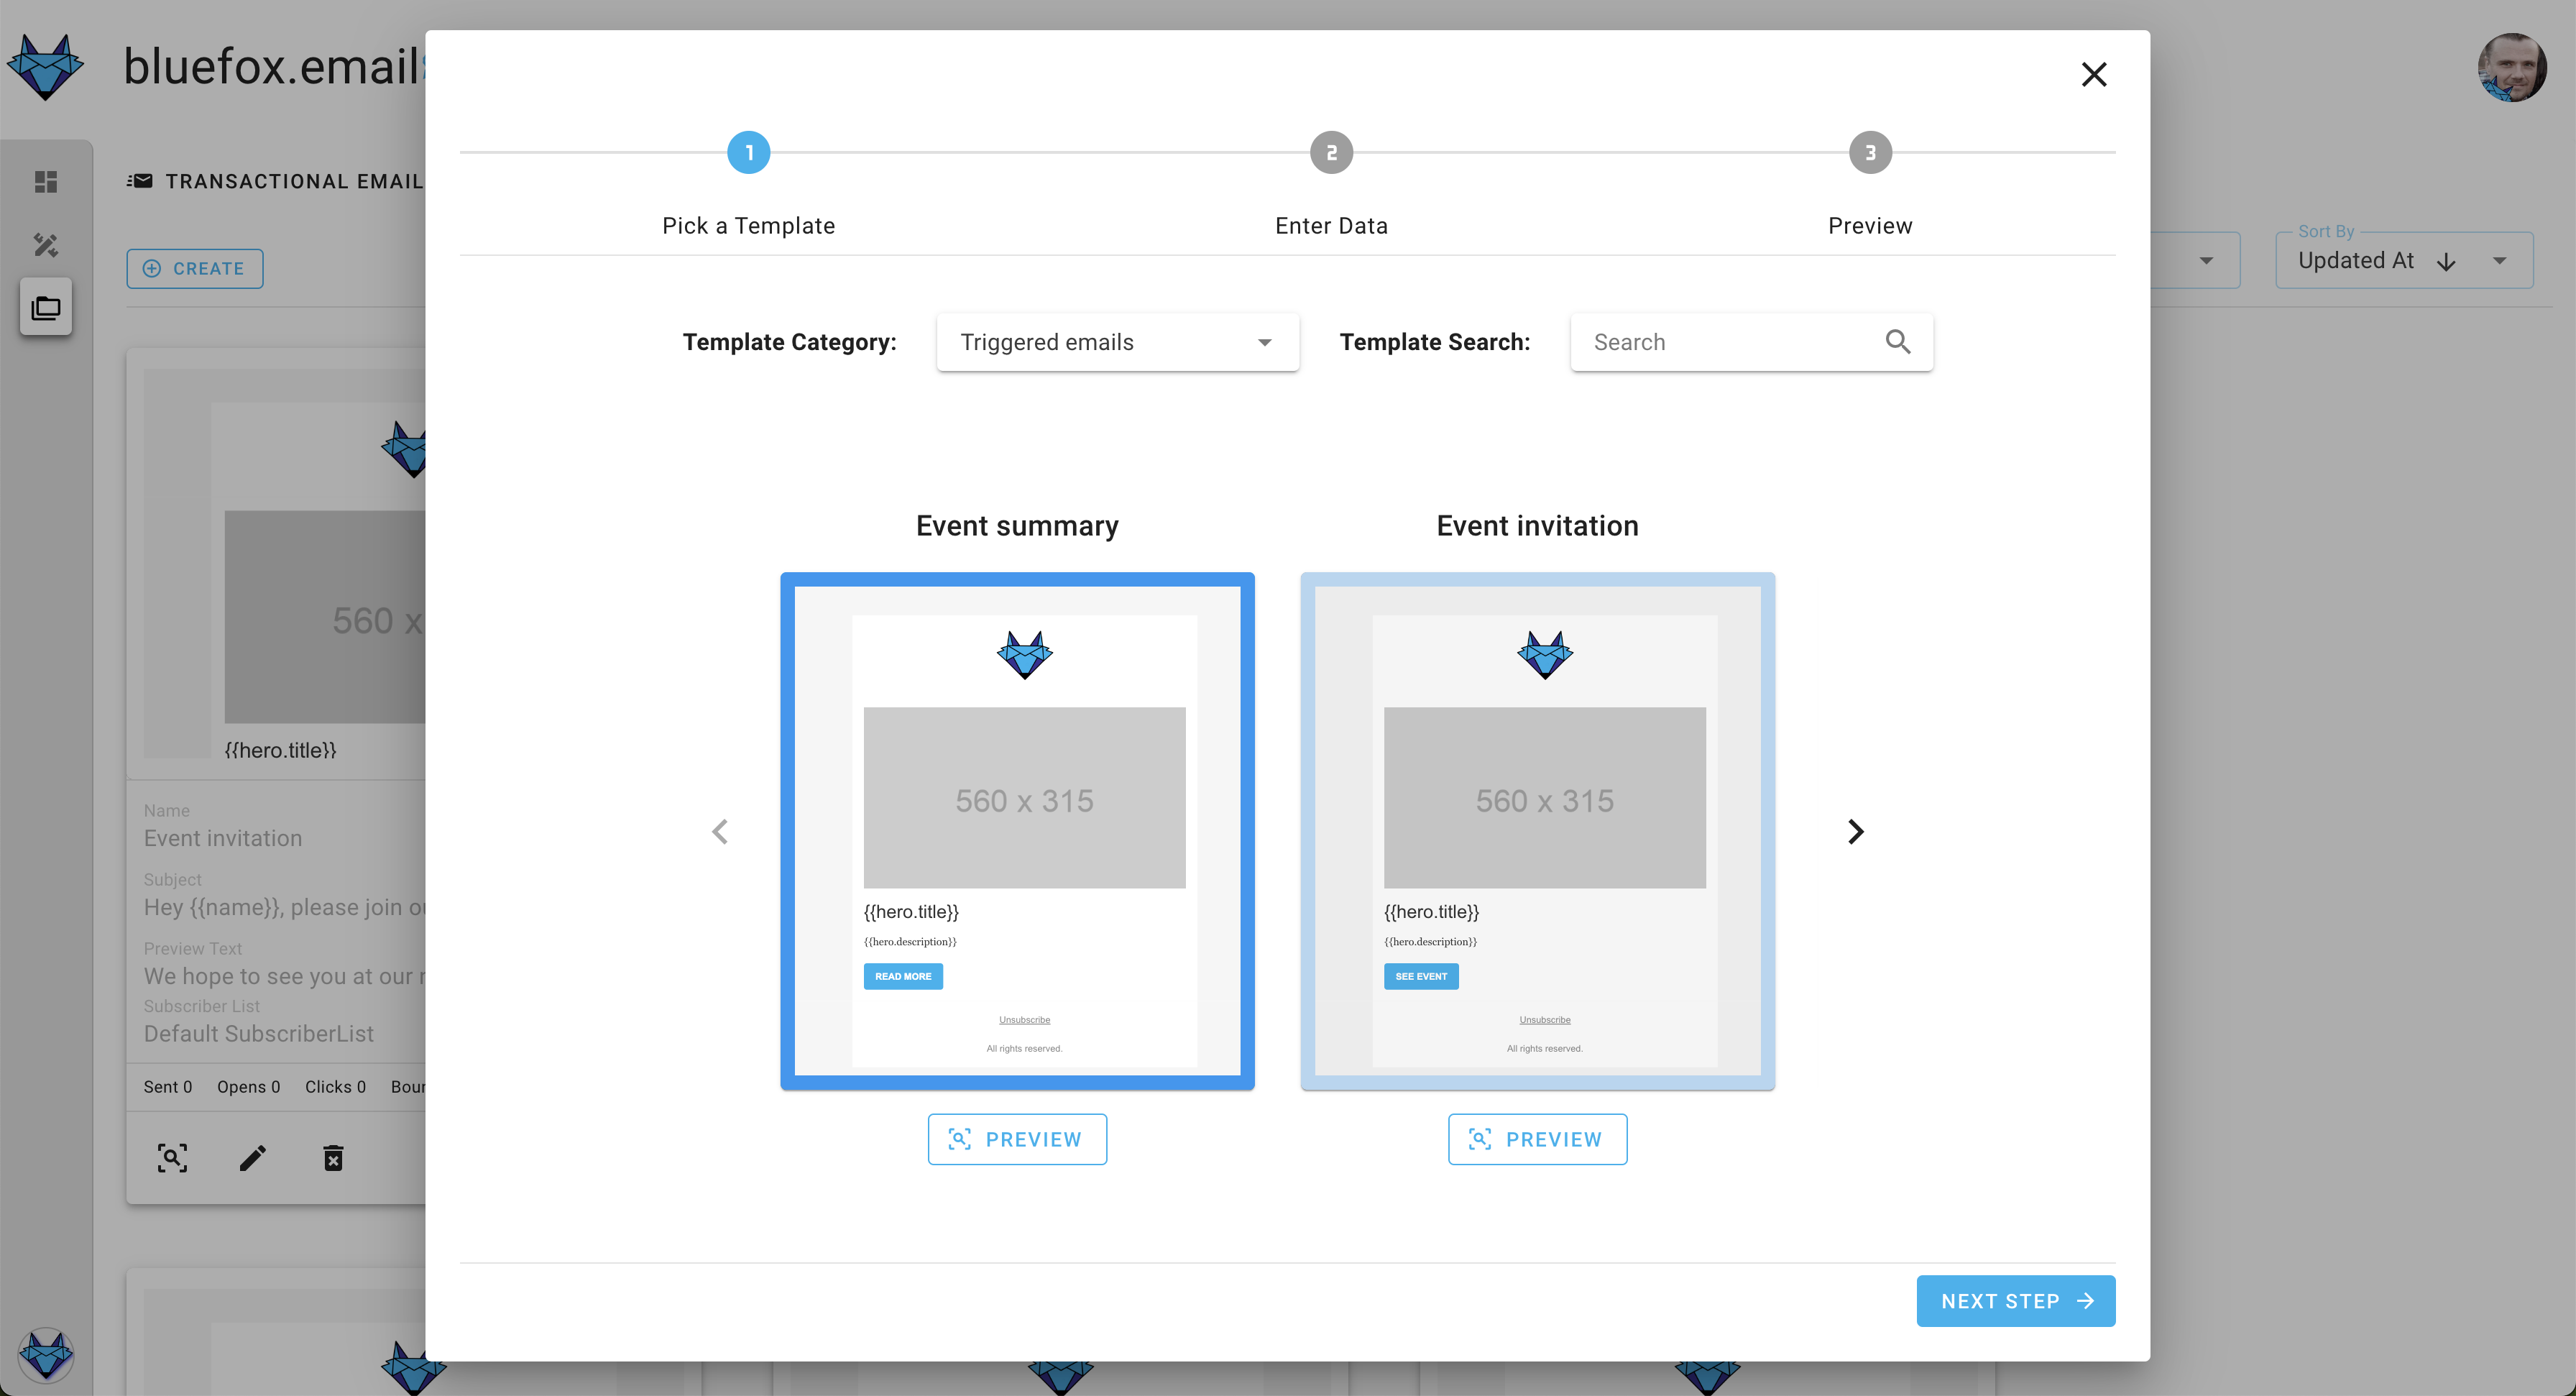Screen dimensions: 2576x1396
Task: Click the READ MORE button in Event summary
Action: (x=903, y=976)
